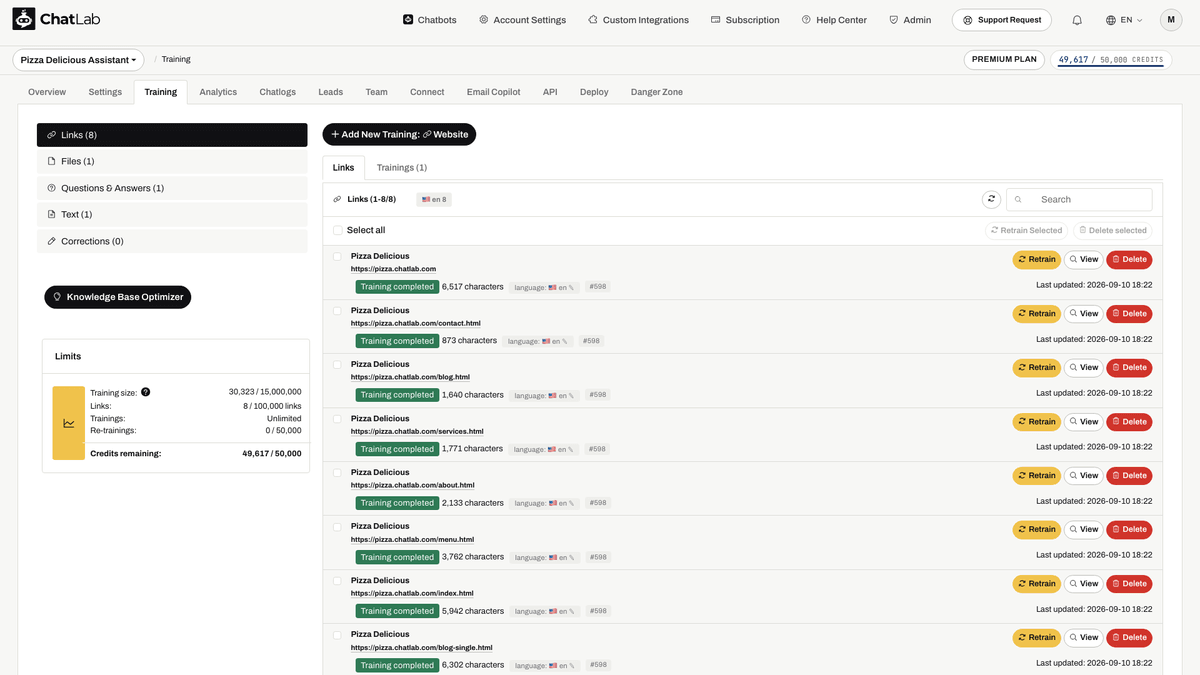Tick checkbox for blog.html link
Viewport: 1200px width, 675px height.
[x=338, y=365]
